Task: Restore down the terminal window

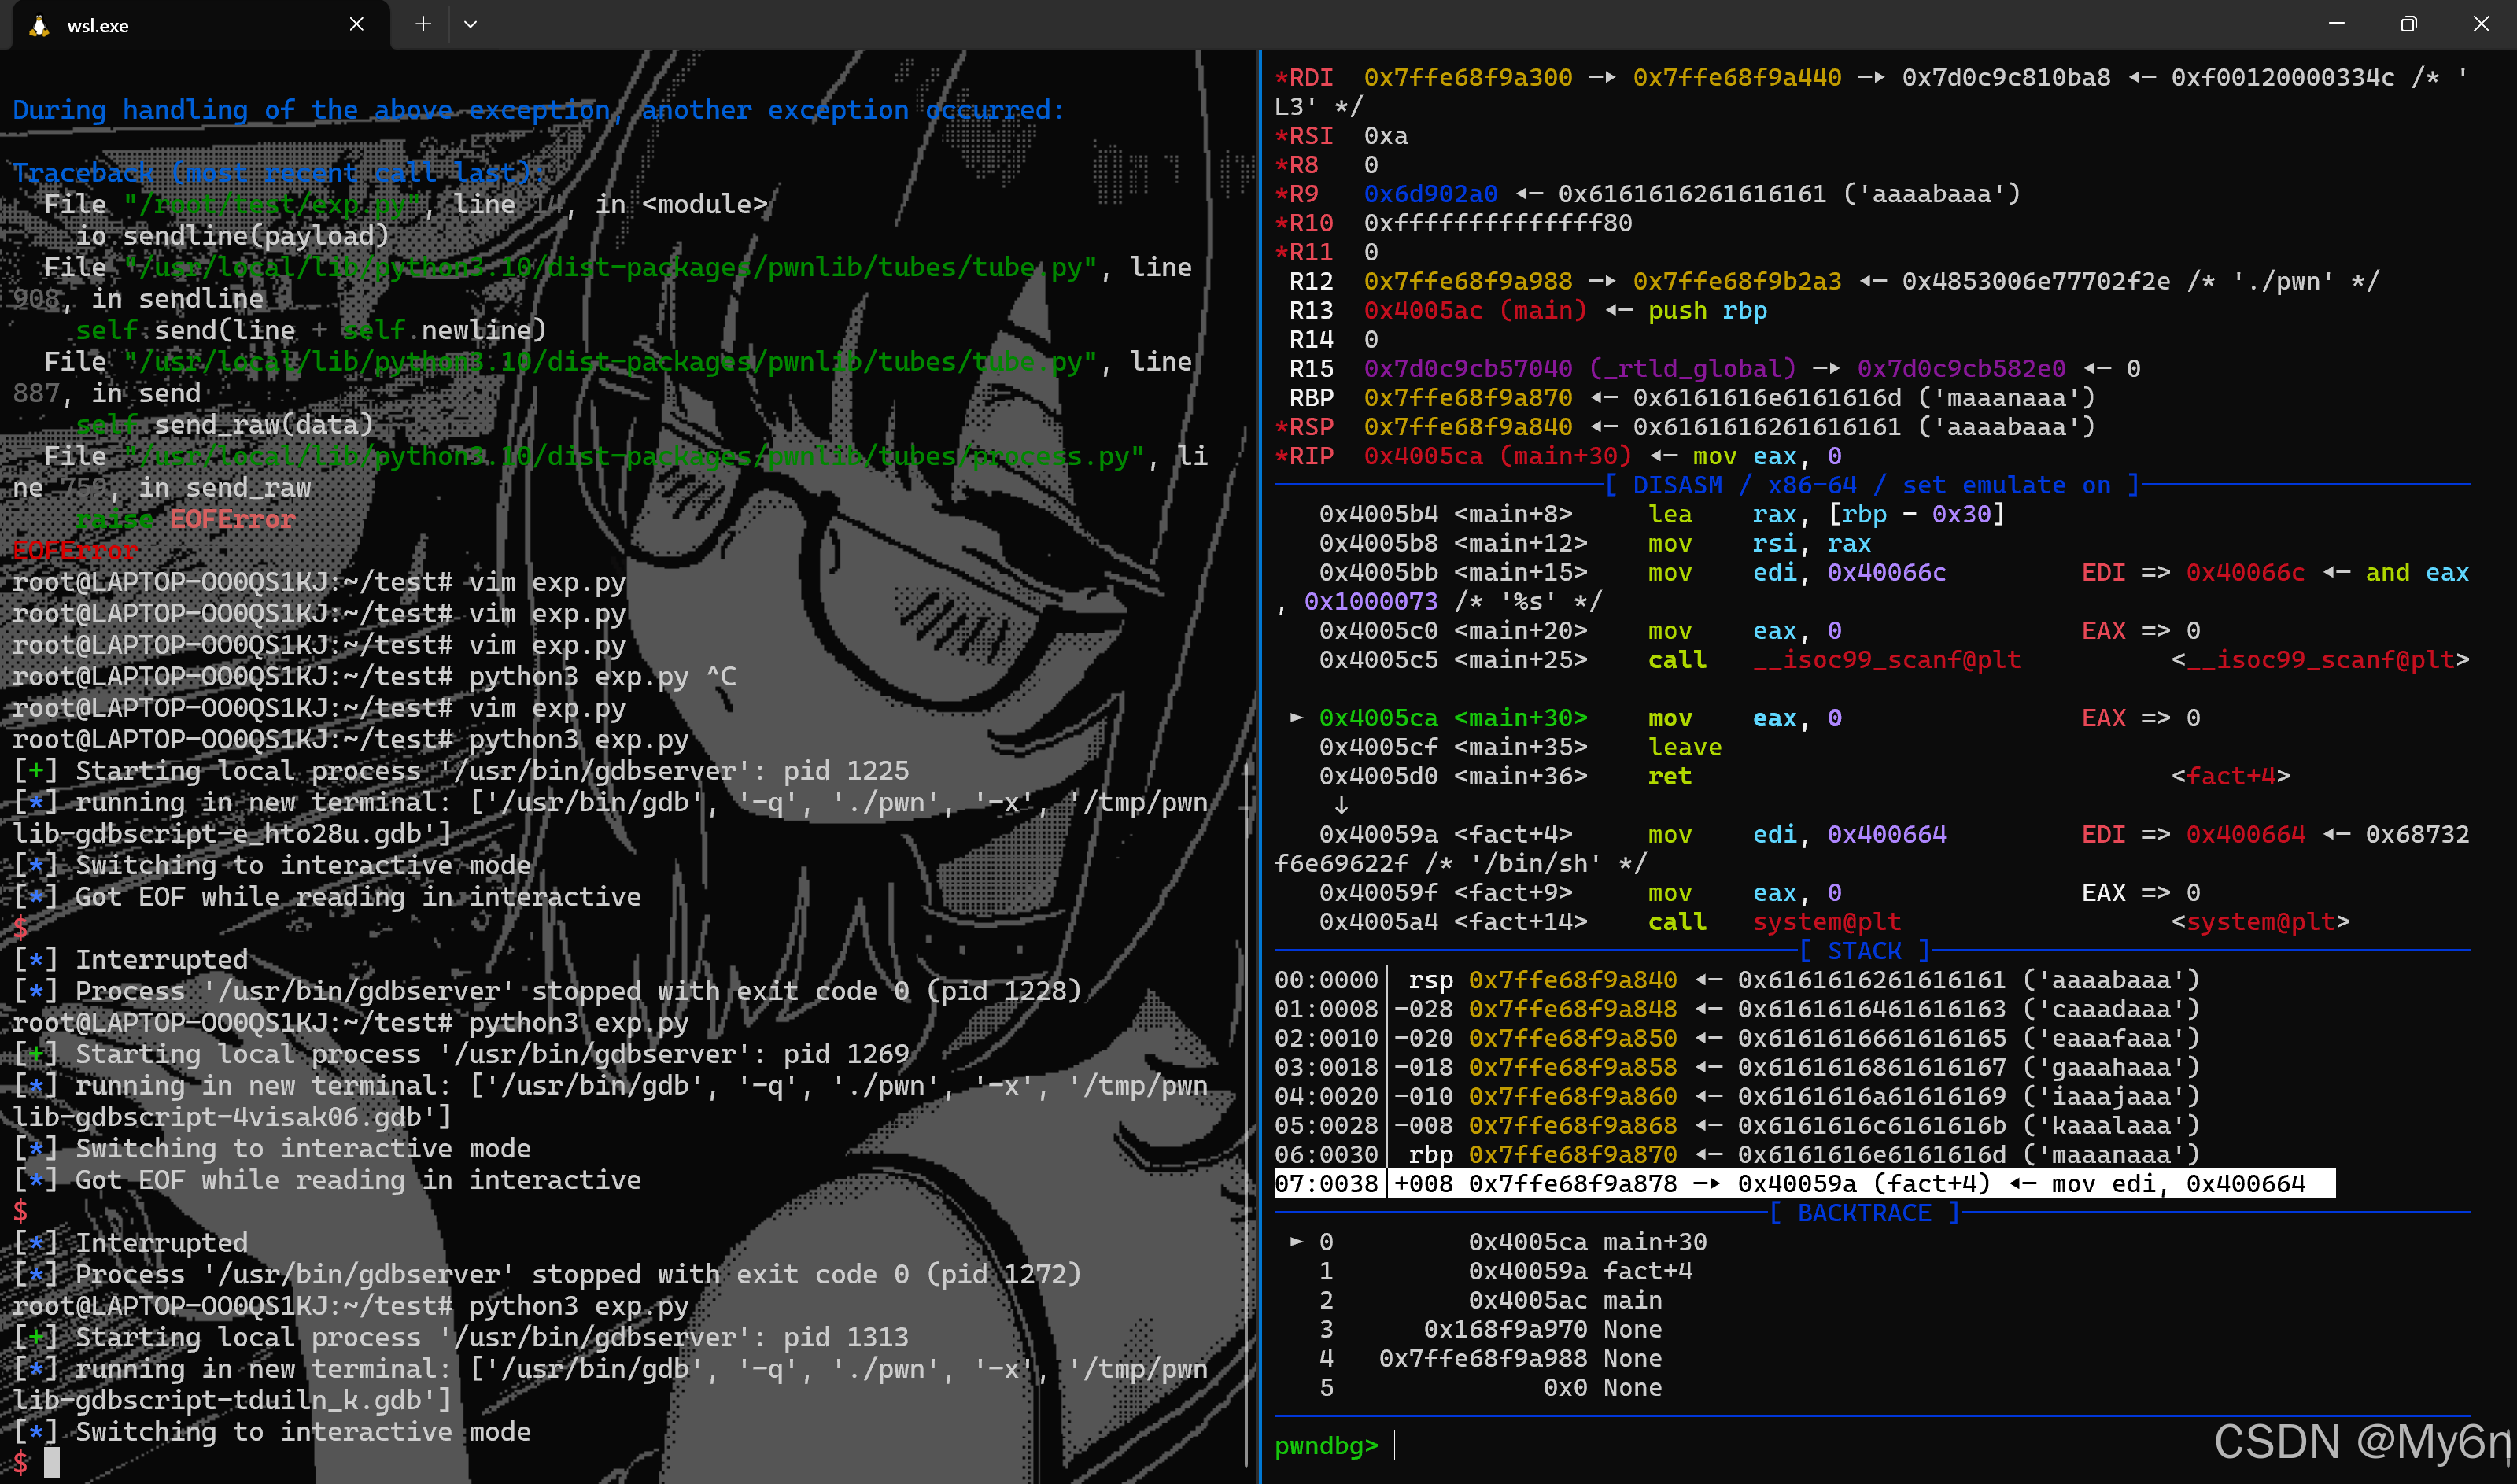Action: click(2408, 24)
